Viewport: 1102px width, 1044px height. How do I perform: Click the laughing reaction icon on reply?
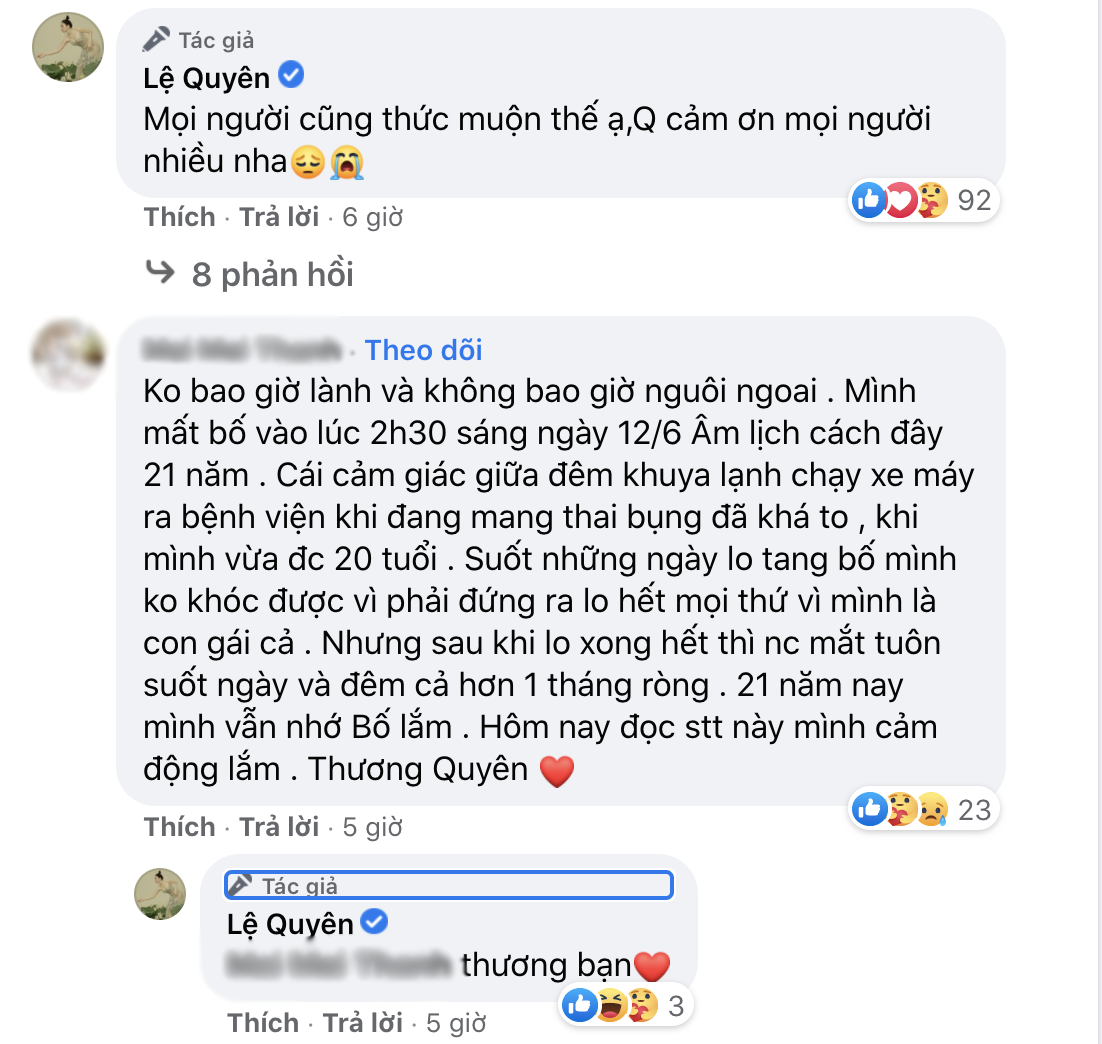point(611,1005)
